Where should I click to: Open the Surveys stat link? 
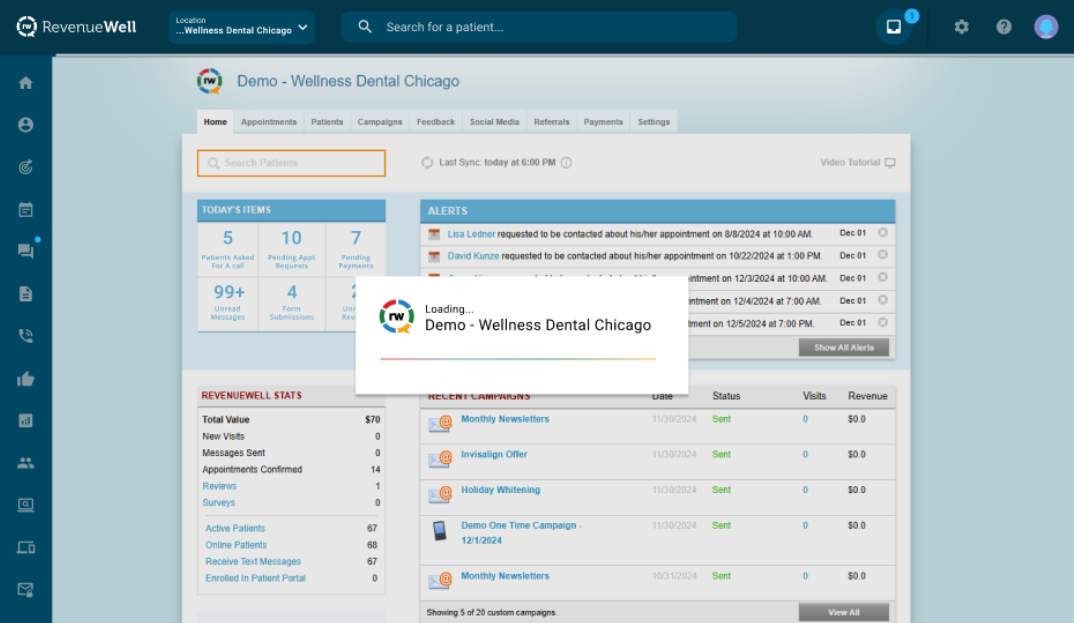(x=218, y=503)
